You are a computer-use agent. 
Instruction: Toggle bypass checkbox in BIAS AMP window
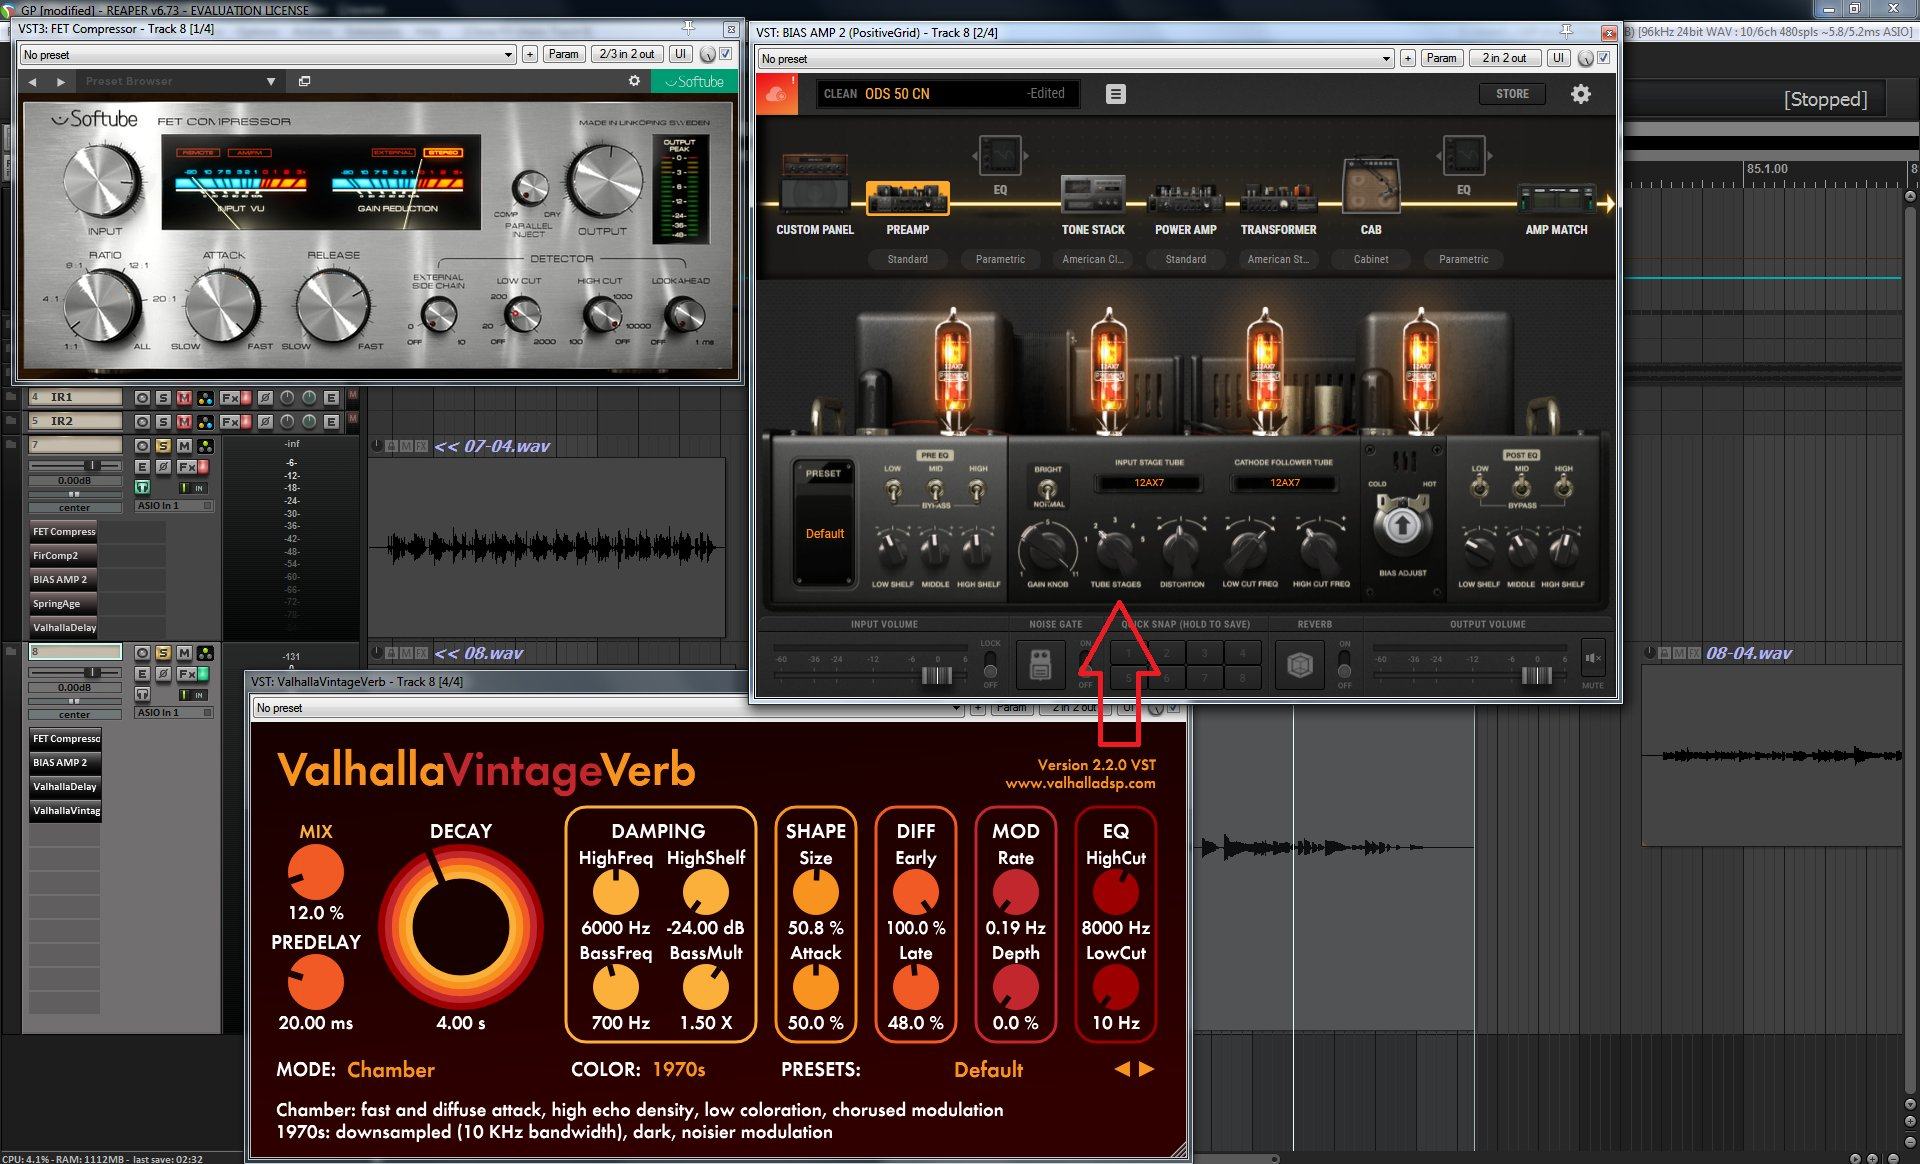point(1604,58)
